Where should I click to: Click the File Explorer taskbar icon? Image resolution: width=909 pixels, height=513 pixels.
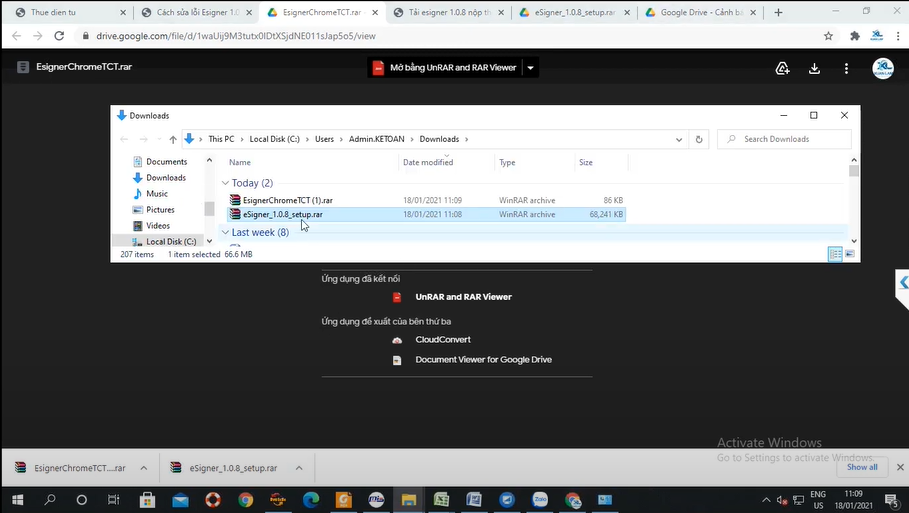coord(409,500)
